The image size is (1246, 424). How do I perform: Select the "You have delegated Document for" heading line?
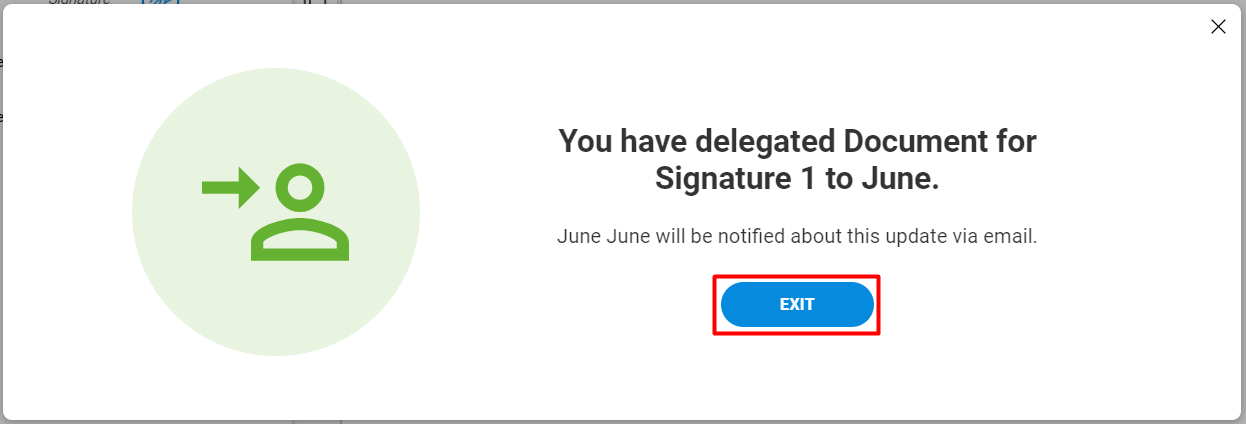coord(797,141)
